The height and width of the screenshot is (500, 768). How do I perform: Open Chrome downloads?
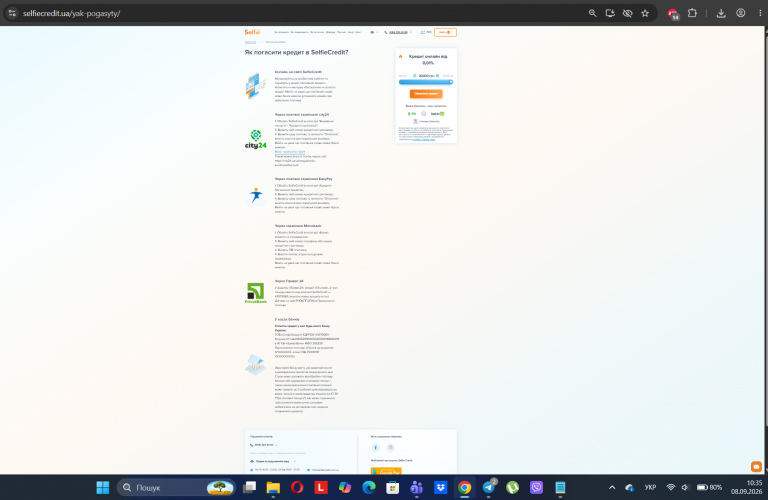coord(721,13)
